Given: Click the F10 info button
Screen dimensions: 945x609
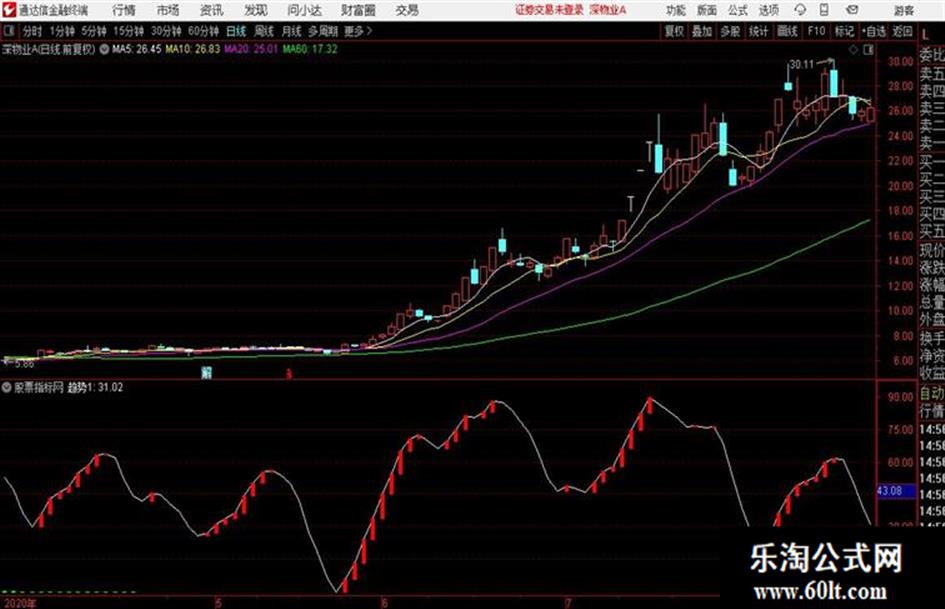Looking at the screenshot, I should tap(817, 31).
